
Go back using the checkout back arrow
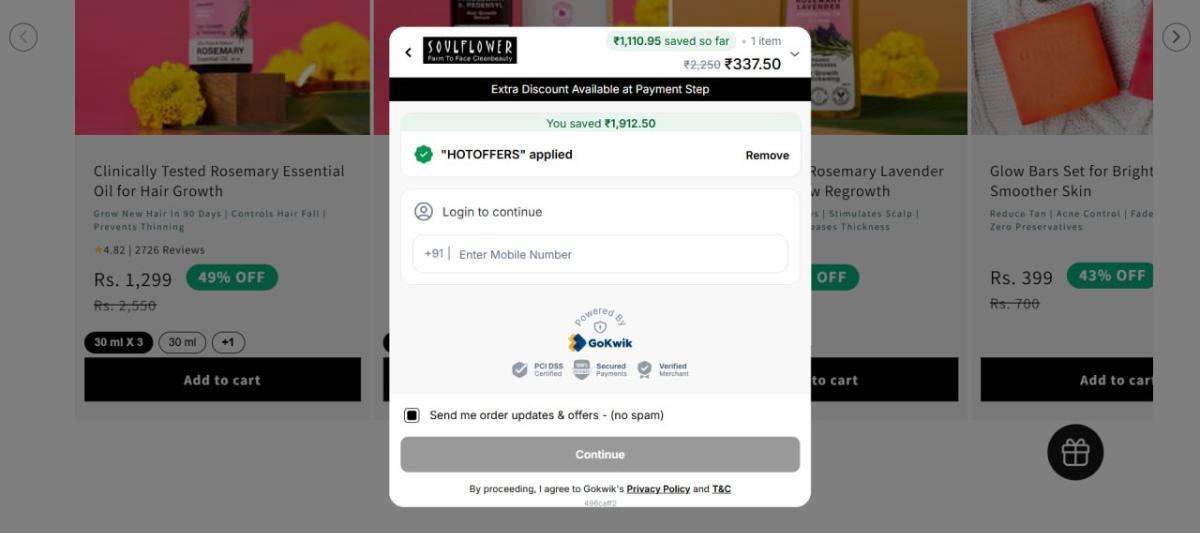pos(408,52)
